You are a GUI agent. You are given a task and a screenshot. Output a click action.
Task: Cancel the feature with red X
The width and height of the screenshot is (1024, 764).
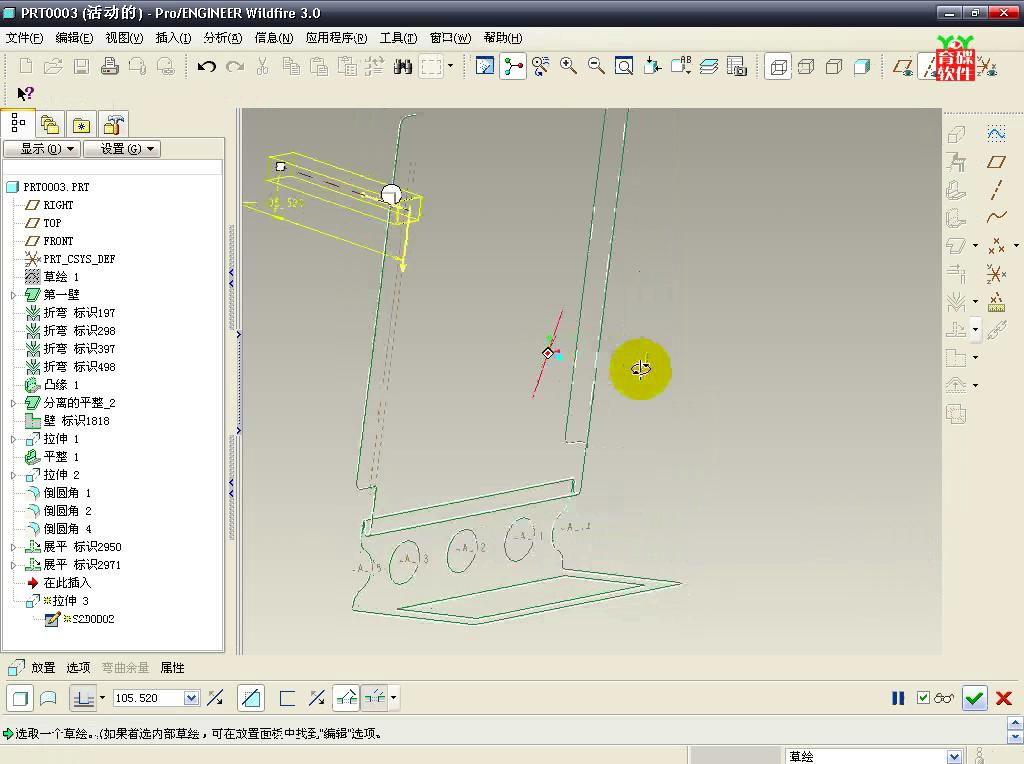click(x=1004, y=698)
